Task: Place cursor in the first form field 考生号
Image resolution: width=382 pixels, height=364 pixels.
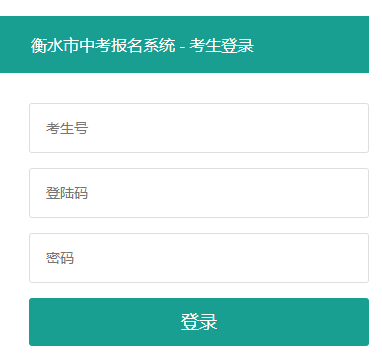Action: point(199,128)
